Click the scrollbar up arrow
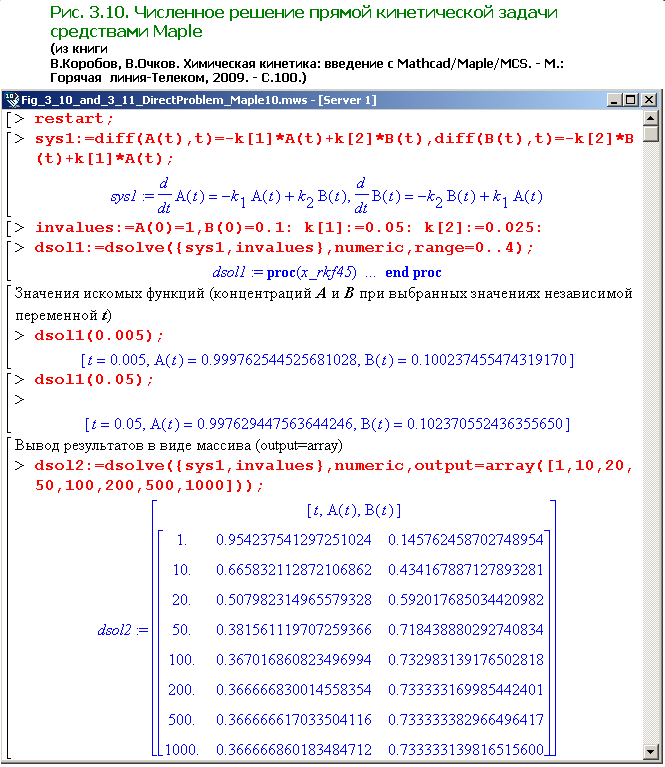Image resolution: width=665 pixels, height=767 pixels. click(651, 118)
